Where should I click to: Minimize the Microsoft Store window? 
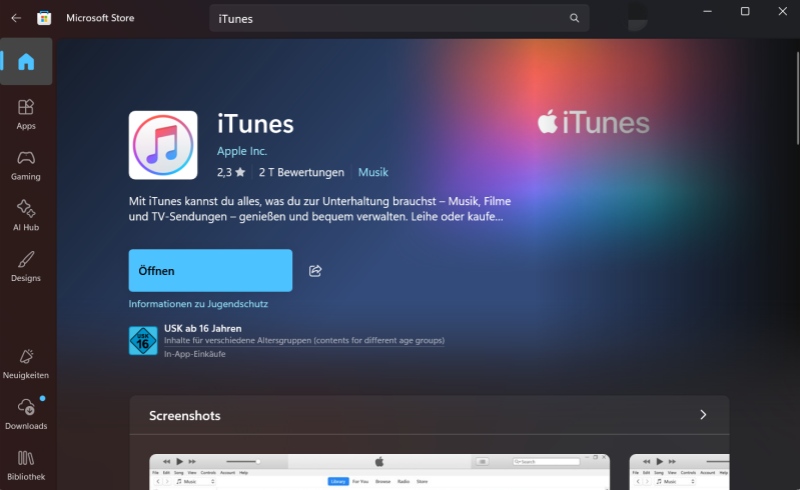[x=707, y=11]
